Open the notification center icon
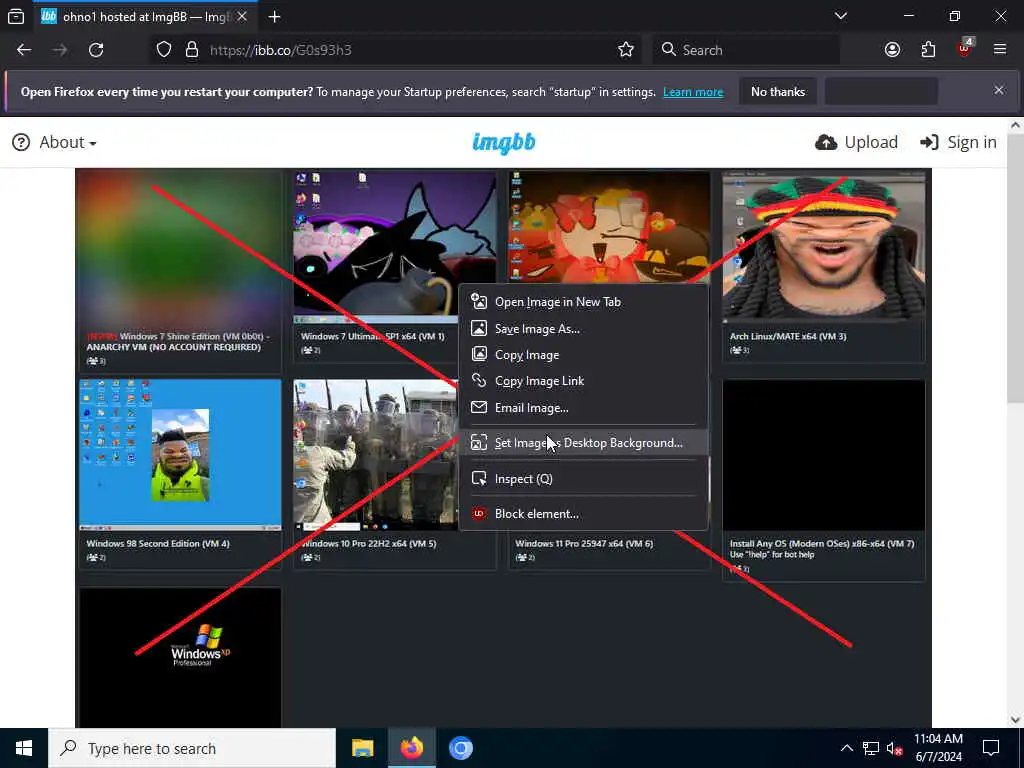Screen dimensions: 1024x768 pyautogui.click(x=991, y=748)
